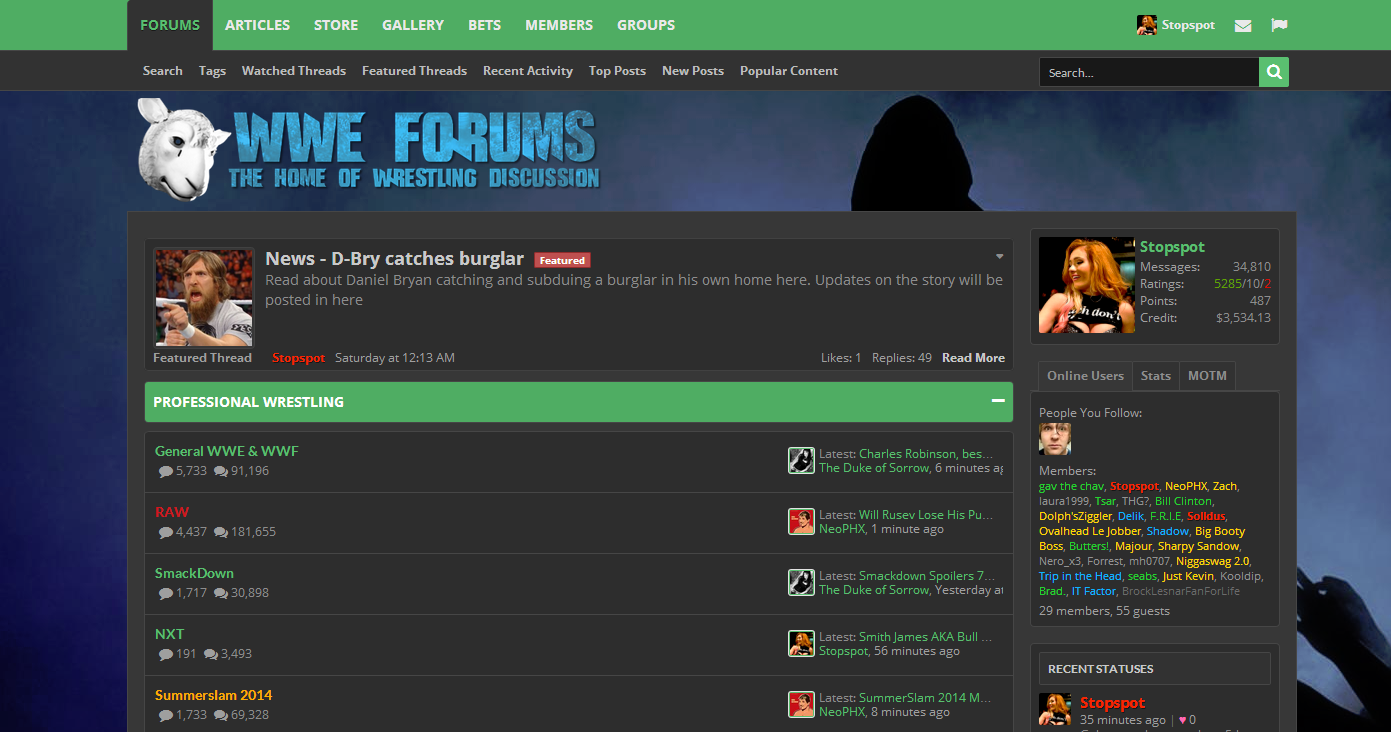The image size is (1391, 732).
Task: Open member Dolph'sZiggler profile
Action: 1075,516
